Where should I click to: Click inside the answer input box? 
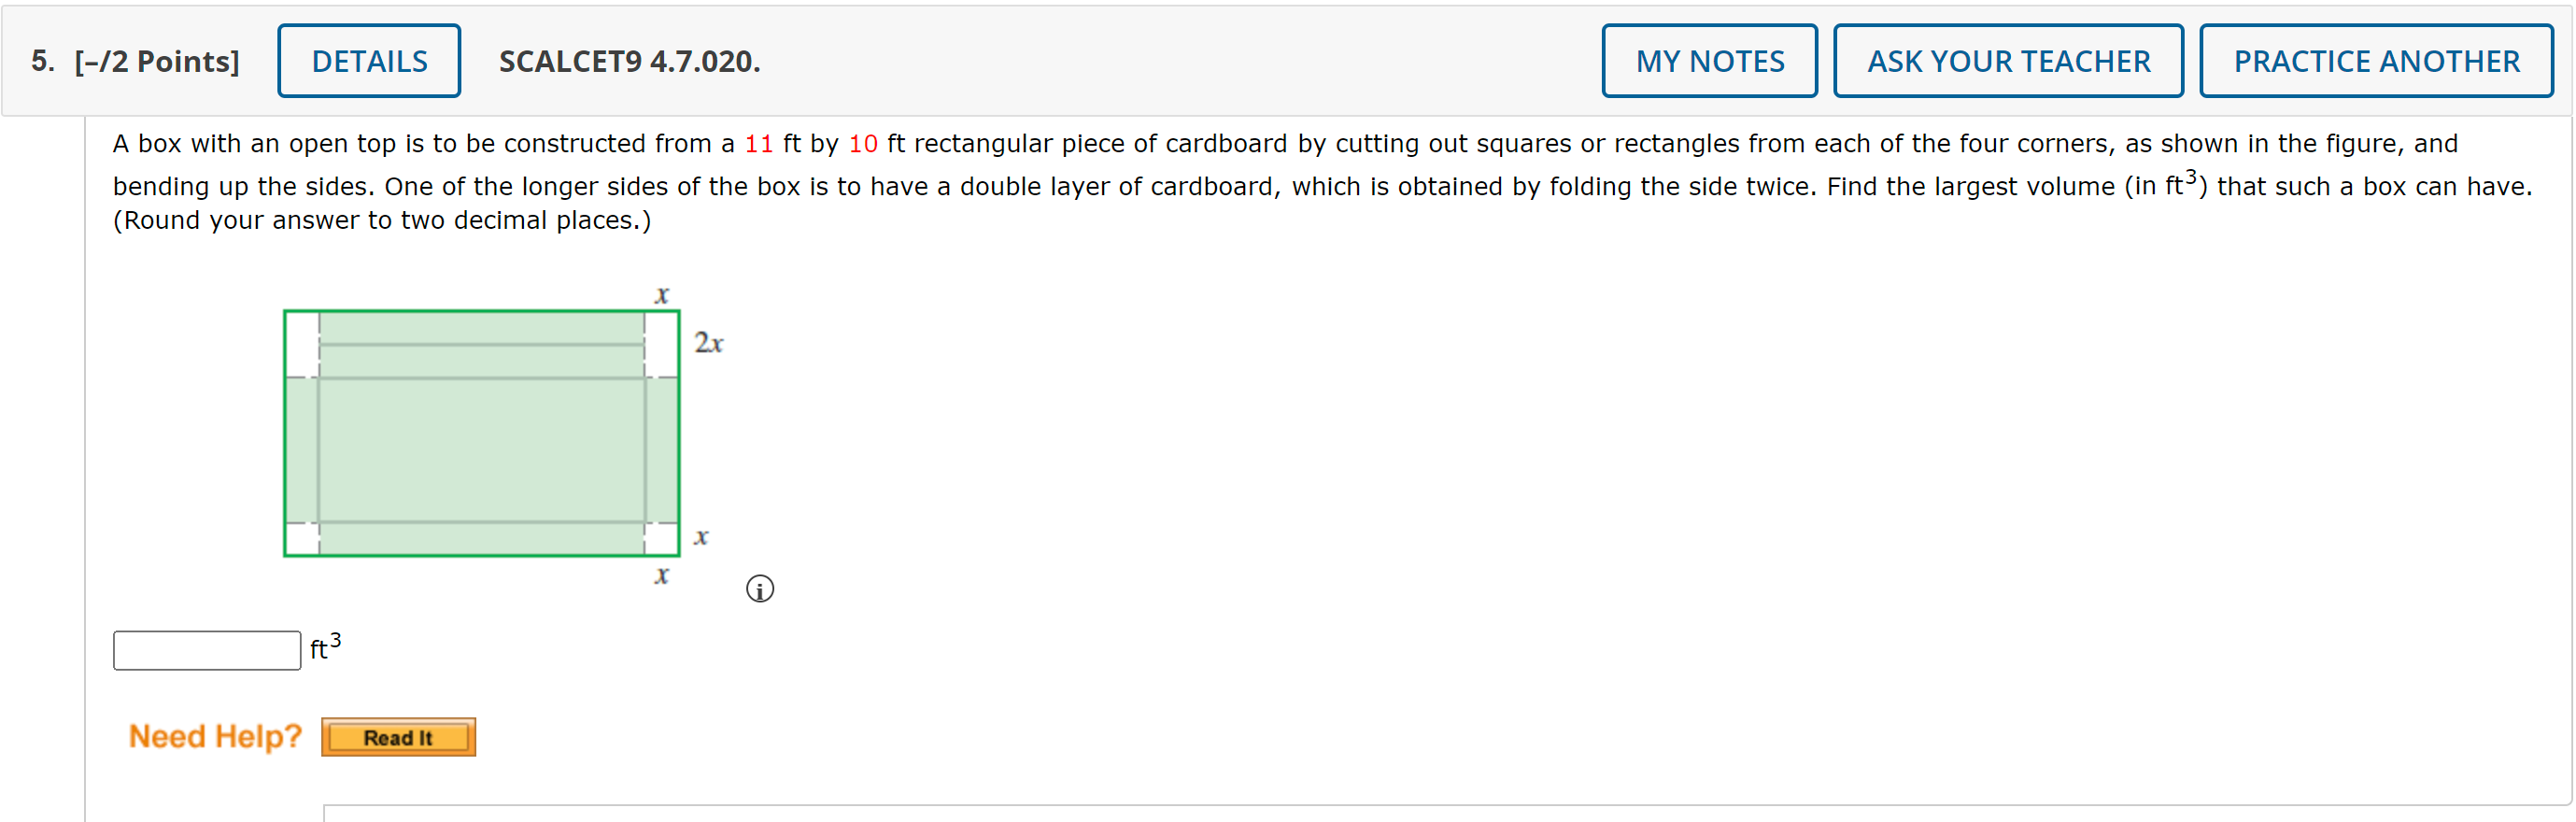coord(206,650)
